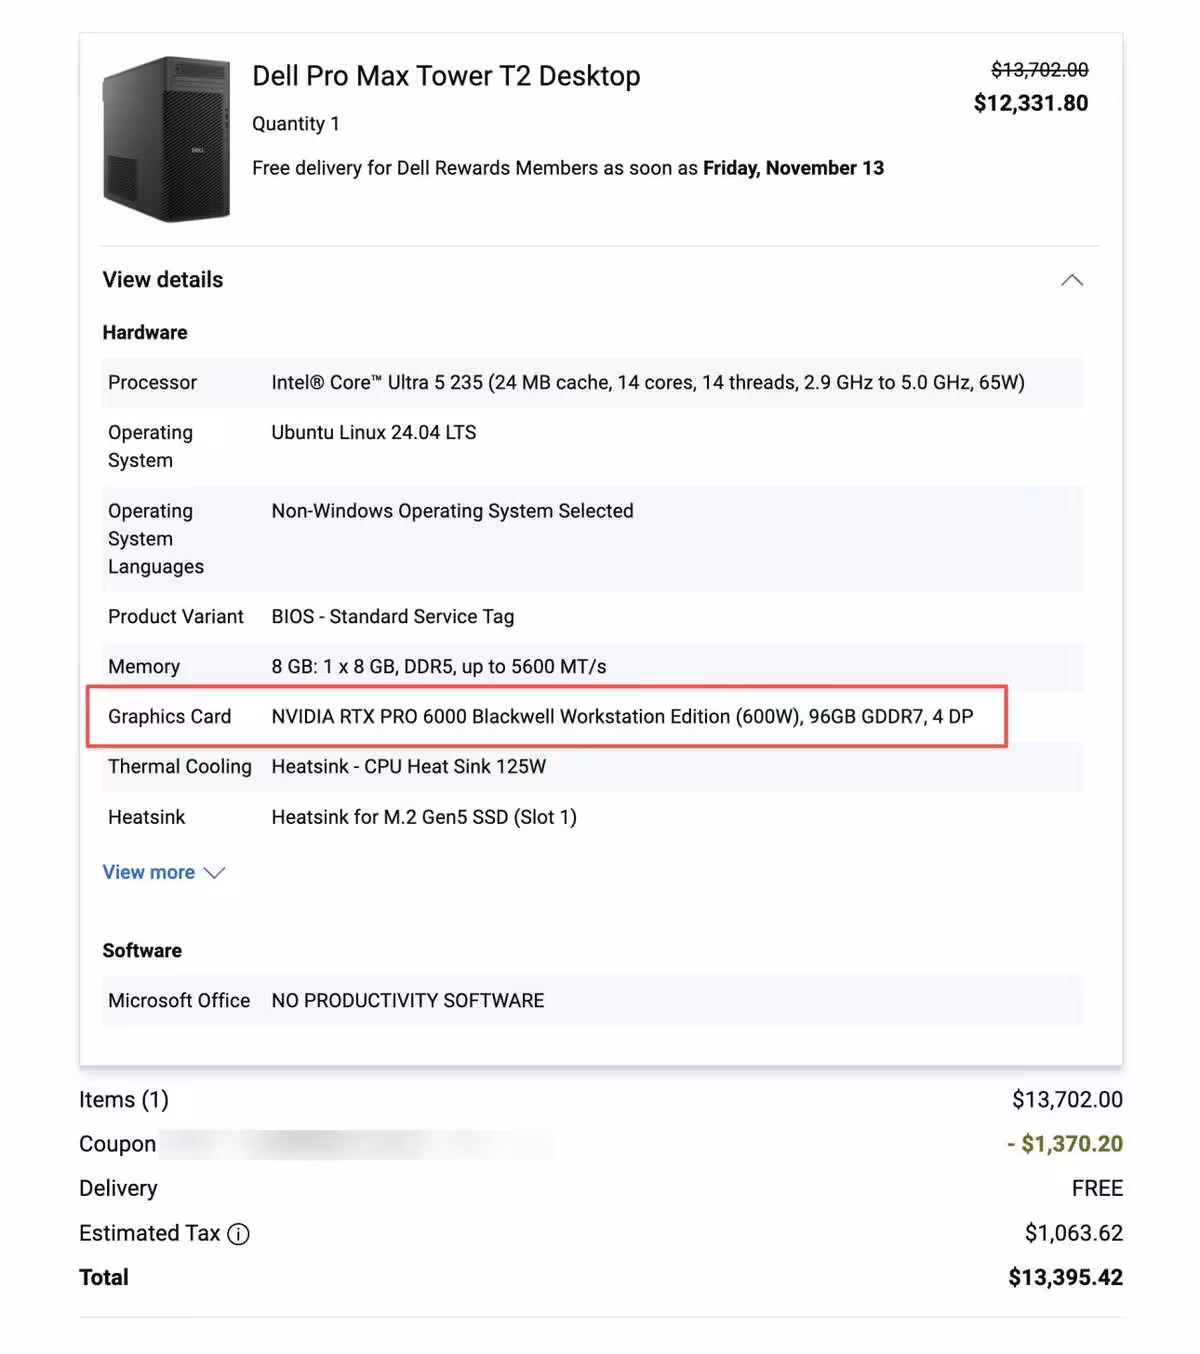
Task: Expand the View more link
Action: tap(163, 872)
